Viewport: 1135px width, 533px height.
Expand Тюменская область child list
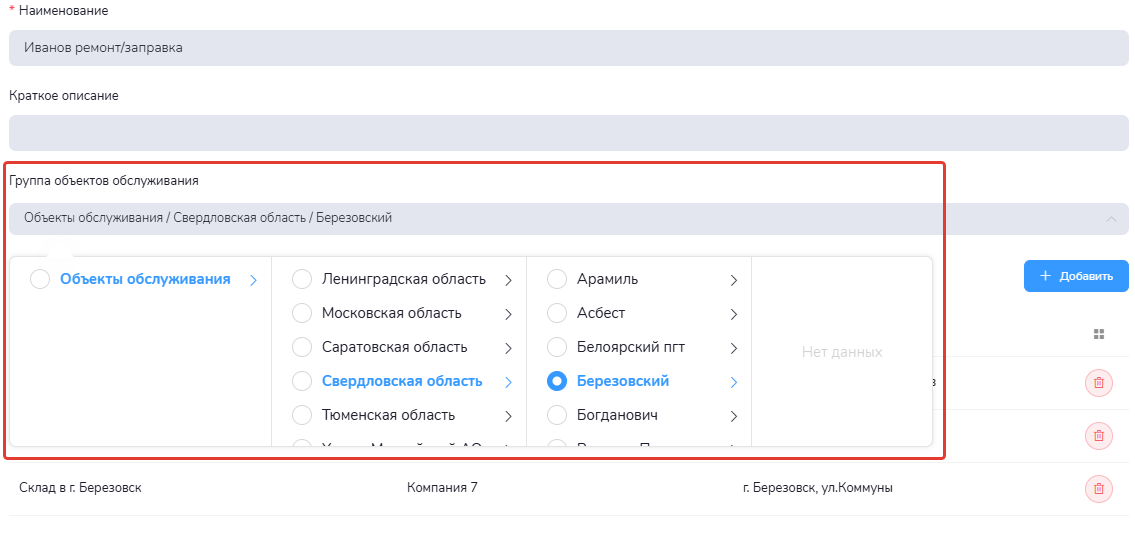[508, 416]
